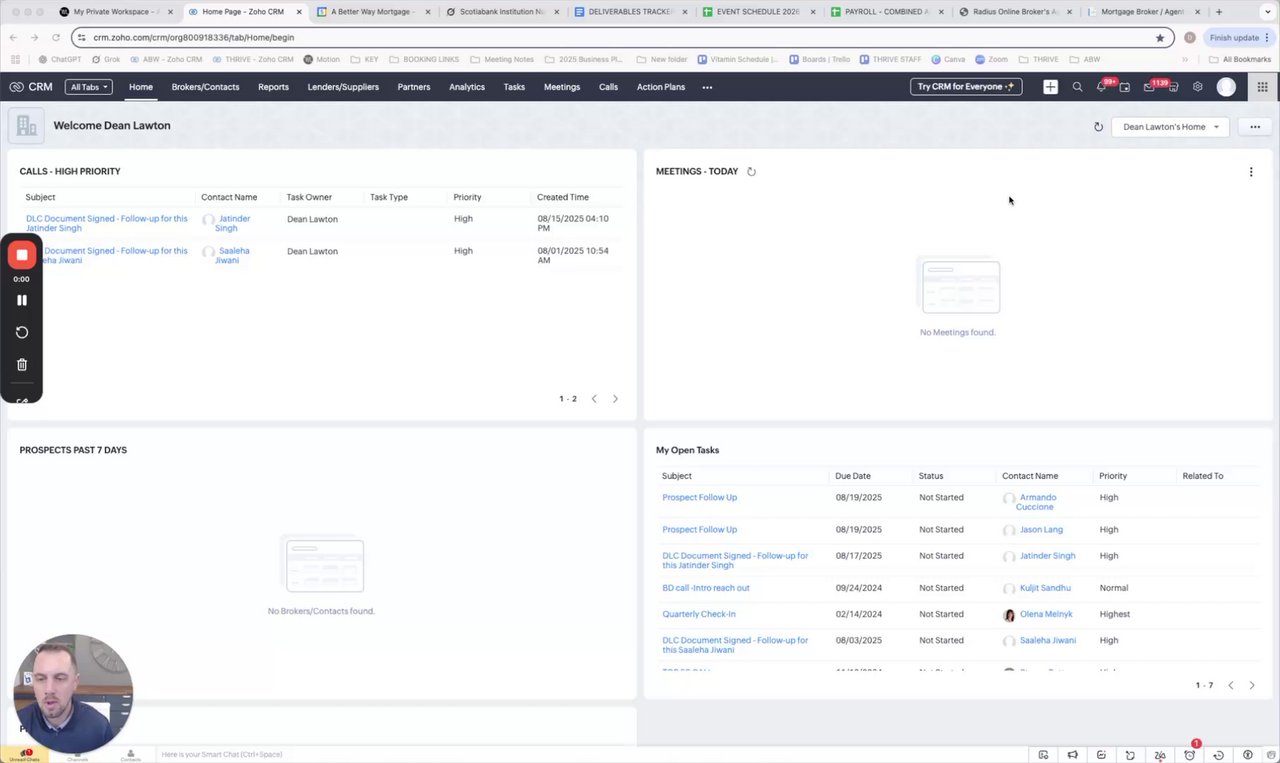The image size is (1280, 763).
Task: Open Kuljit Sandhu contact link
Action: click(1045, 588)
